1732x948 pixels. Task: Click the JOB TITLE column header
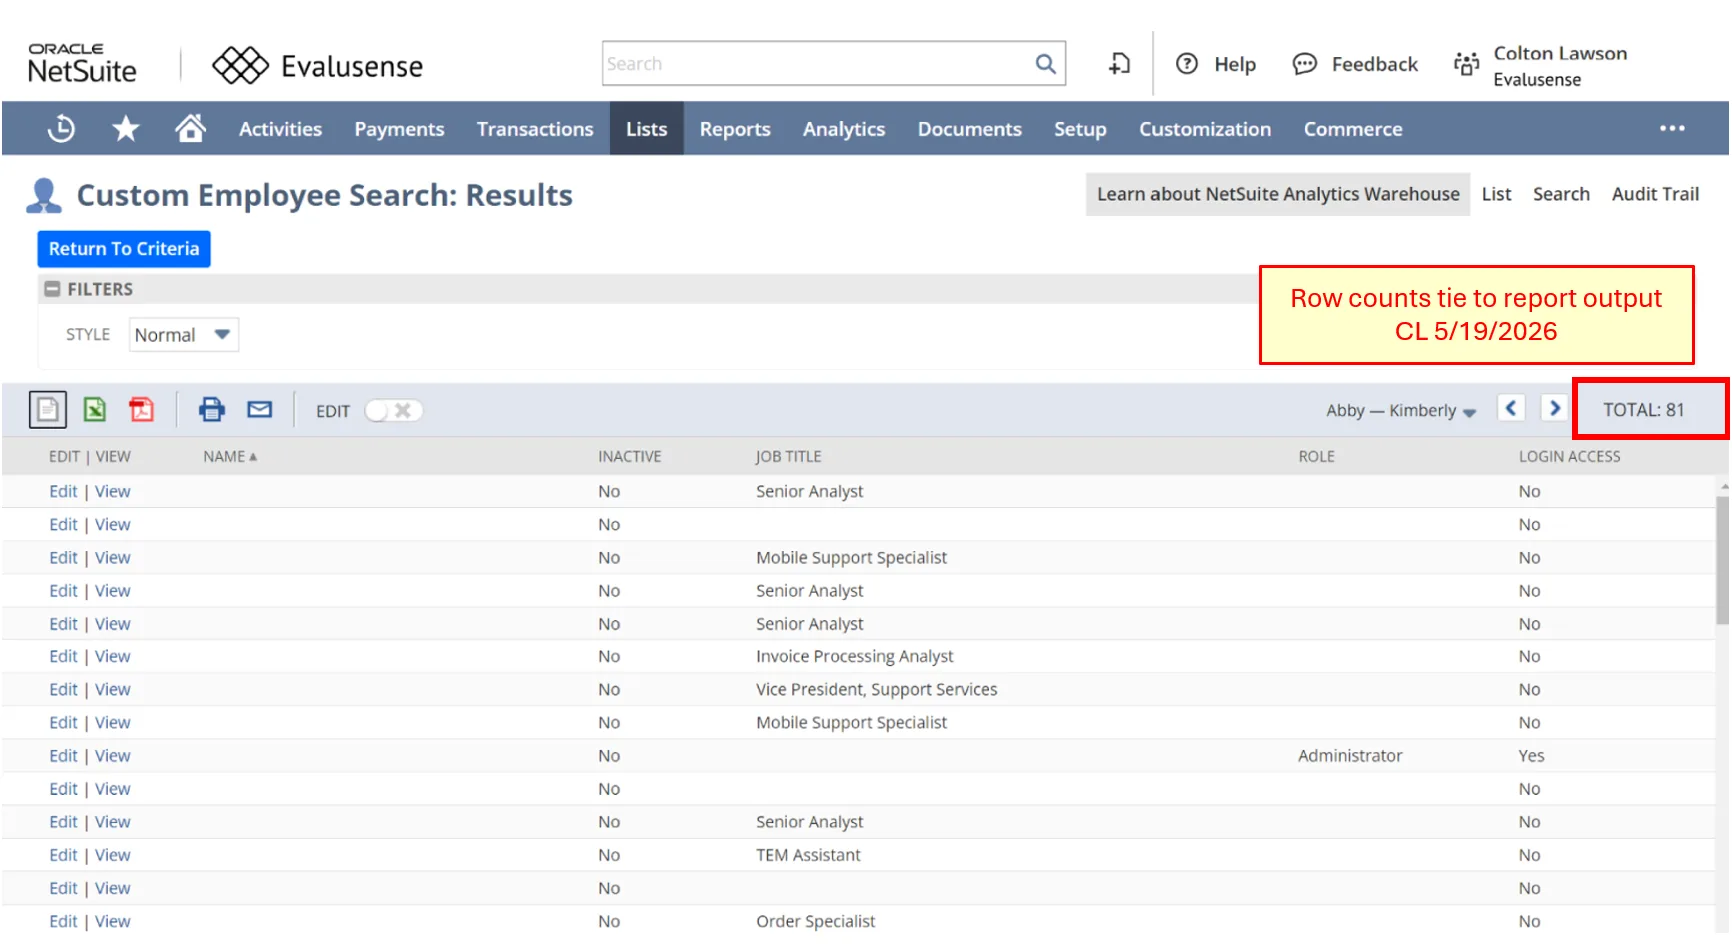[788, 457]
